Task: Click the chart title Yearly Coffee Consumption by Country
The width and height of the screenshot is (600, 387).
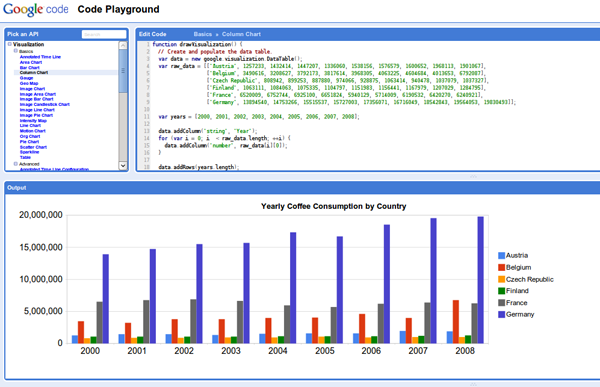Action: (333, 206)
